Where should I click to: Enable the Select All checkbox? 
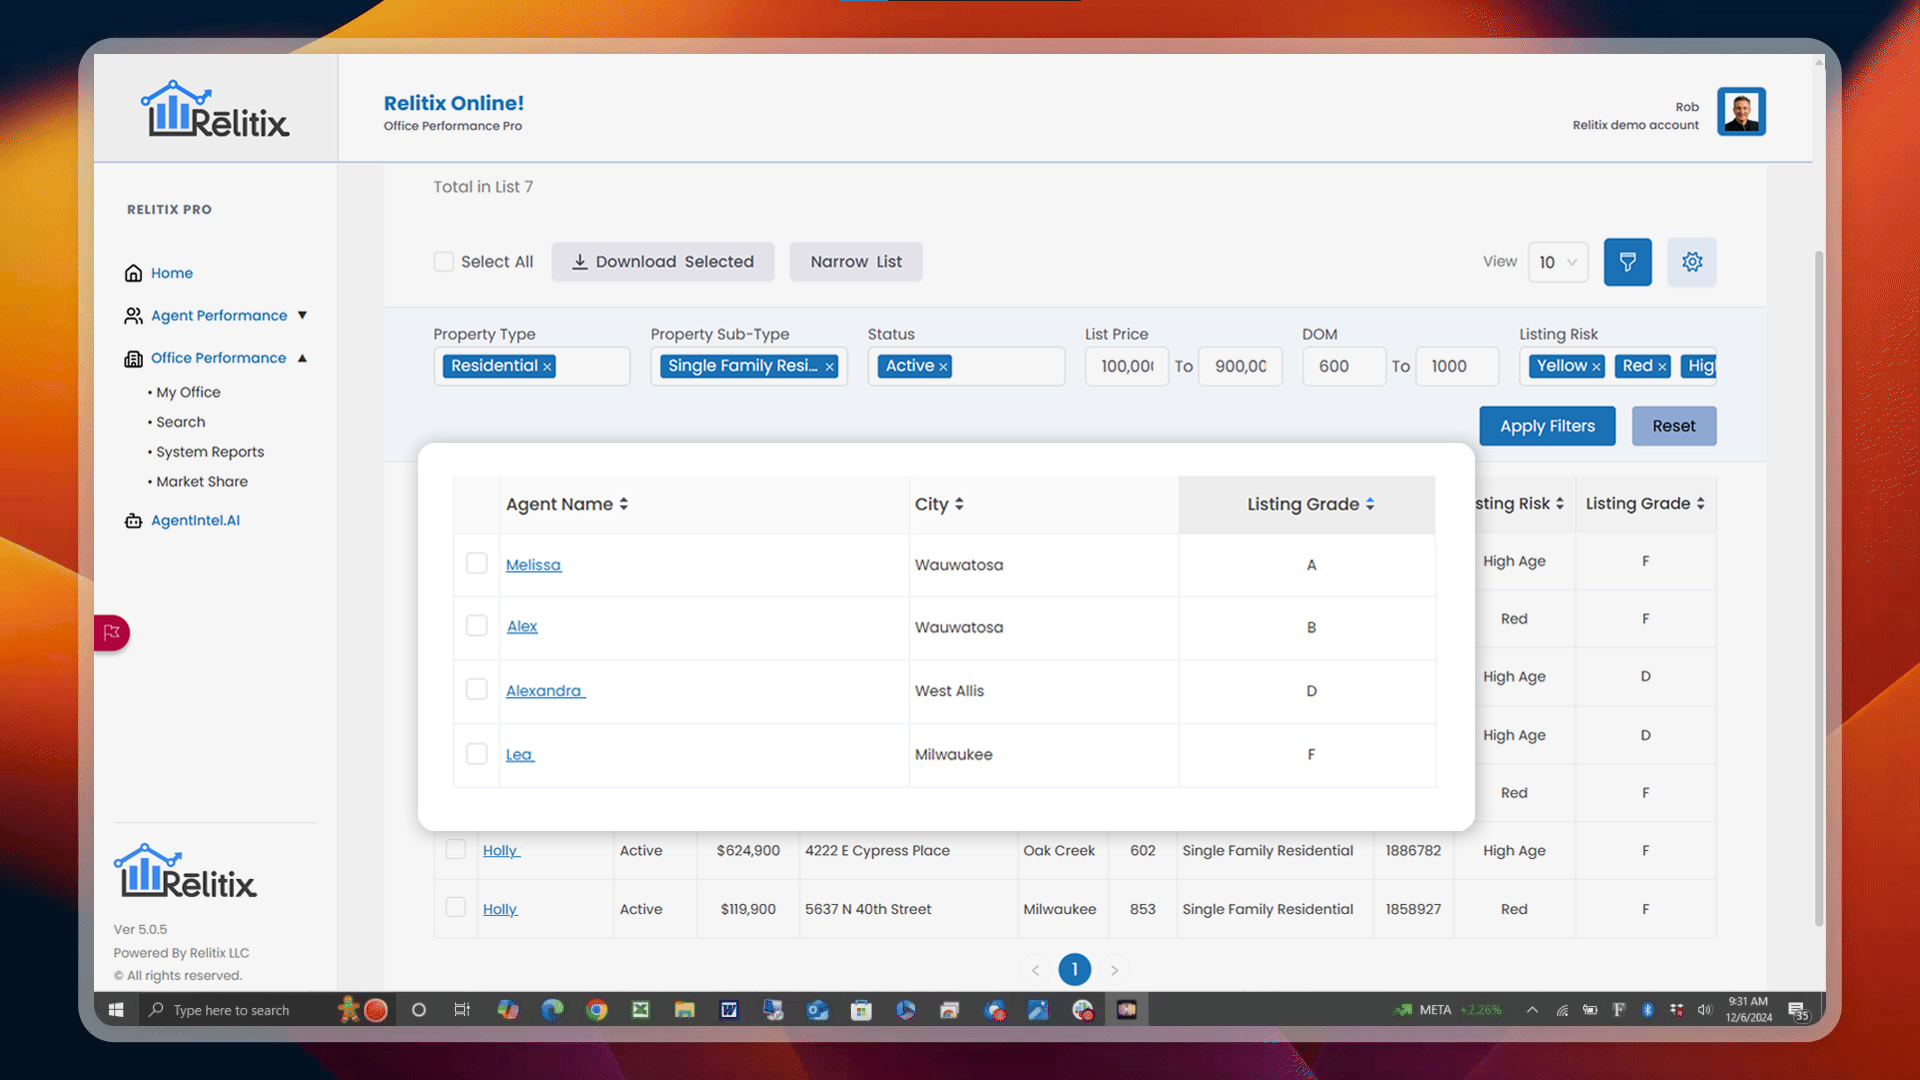tap(444, 261)
